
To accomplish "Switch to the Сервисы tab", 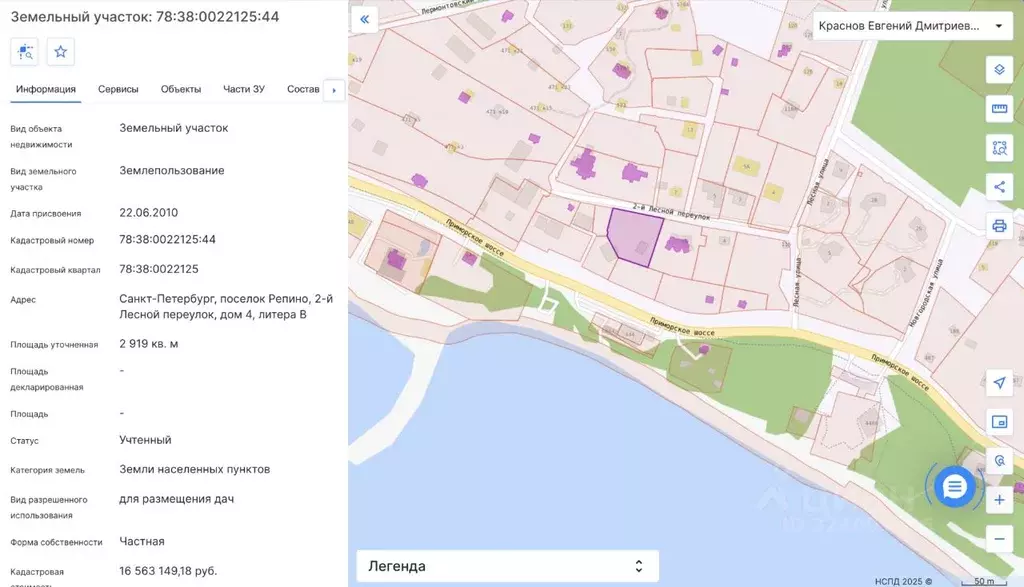I will pyautogui.click(x=120, y=89).
